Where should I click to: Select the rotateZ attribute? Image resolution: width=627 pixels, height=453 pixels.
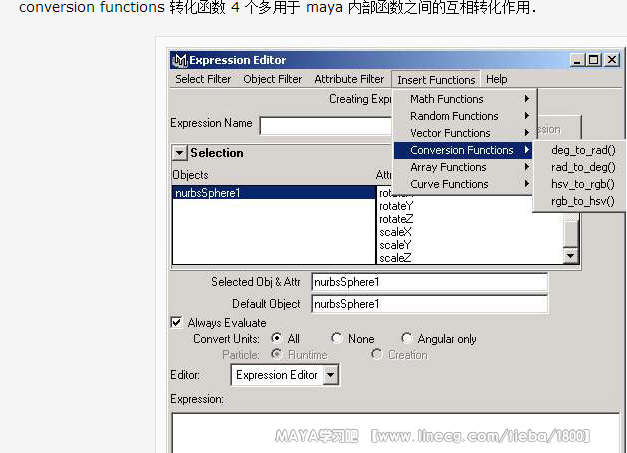coord(396,219)
